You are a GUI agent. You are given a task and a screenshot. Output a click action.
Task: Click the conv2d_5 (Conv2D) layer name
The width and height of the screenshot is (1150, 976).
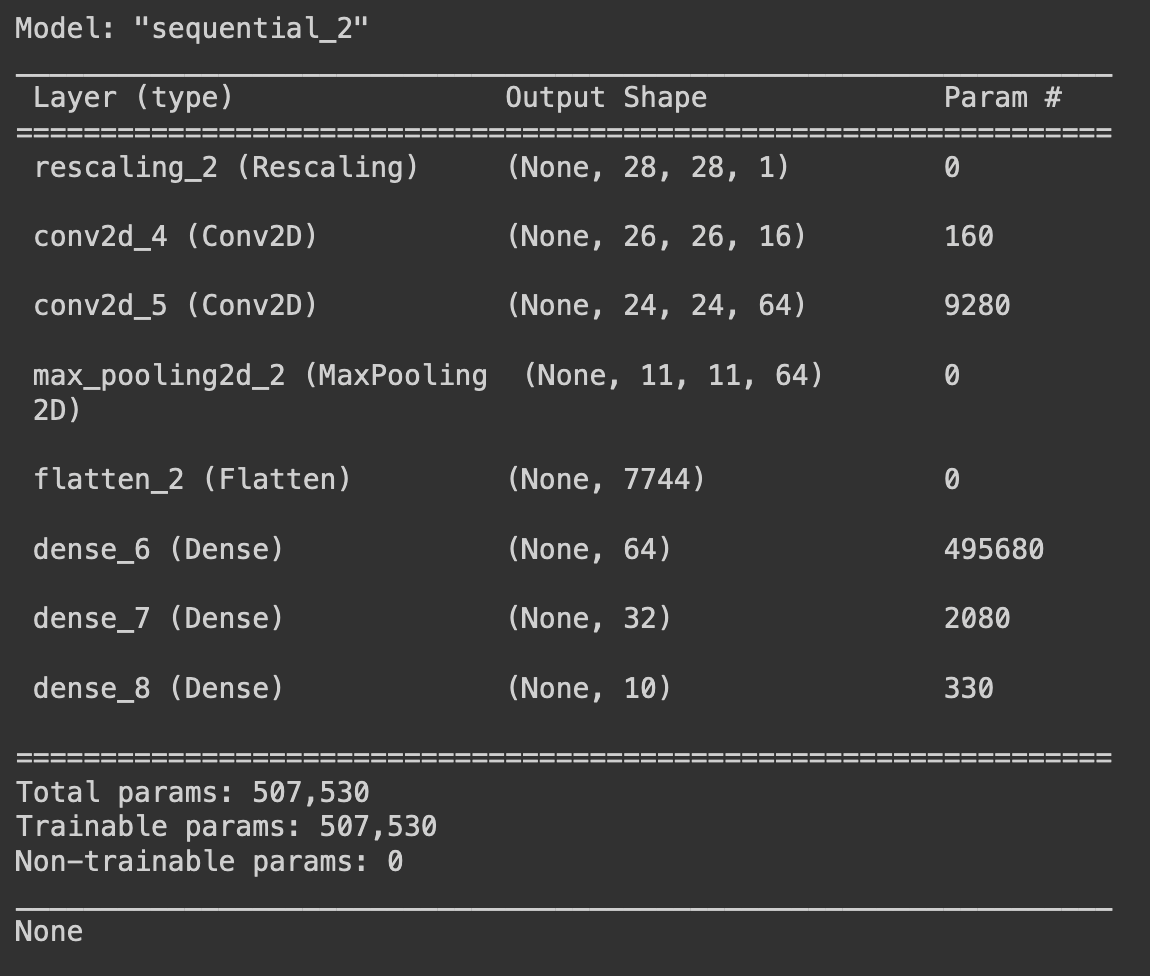click(175, 305)
